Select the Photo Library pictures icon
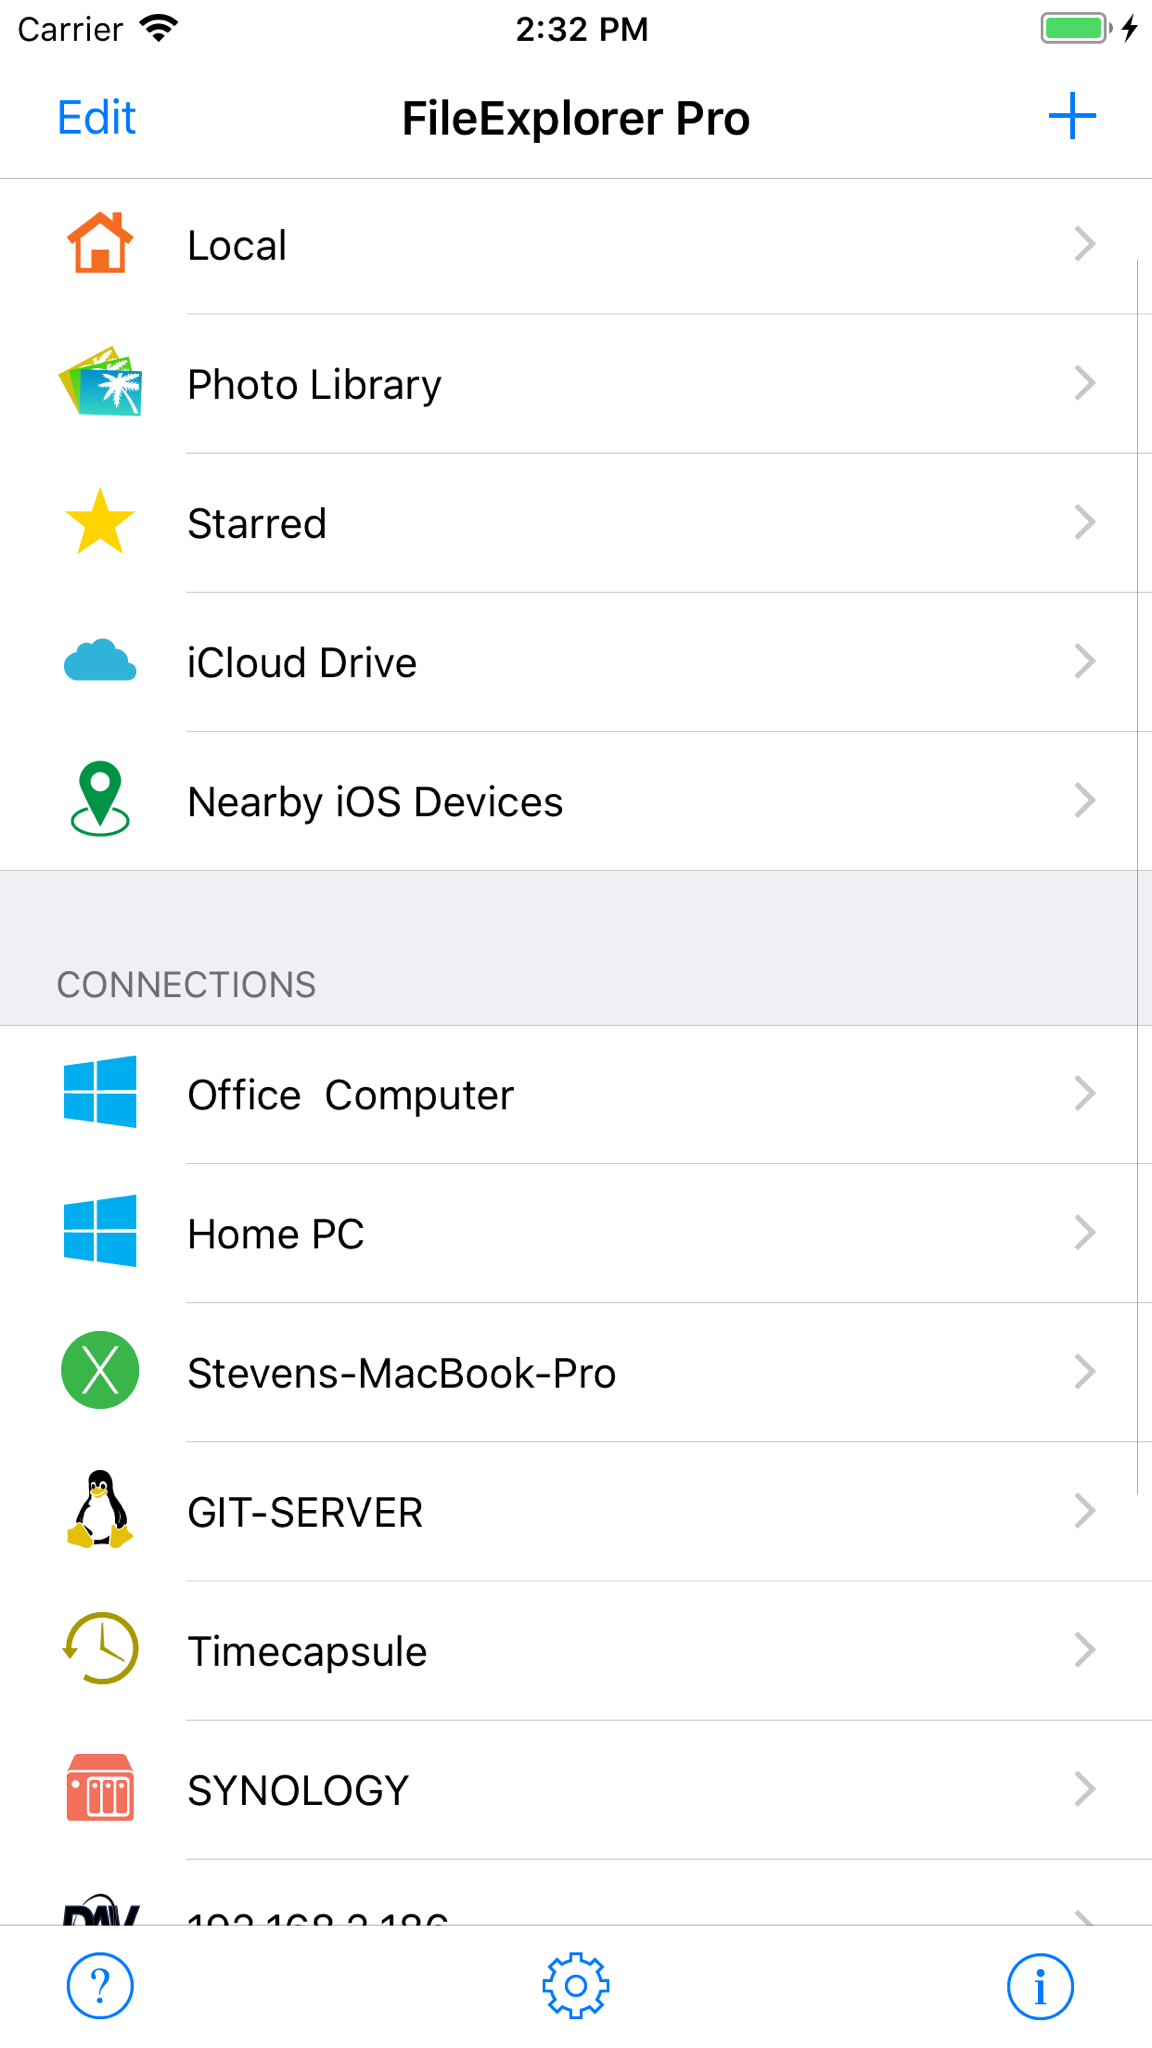The image size is (1152, 2048). [x=100, y=382]
